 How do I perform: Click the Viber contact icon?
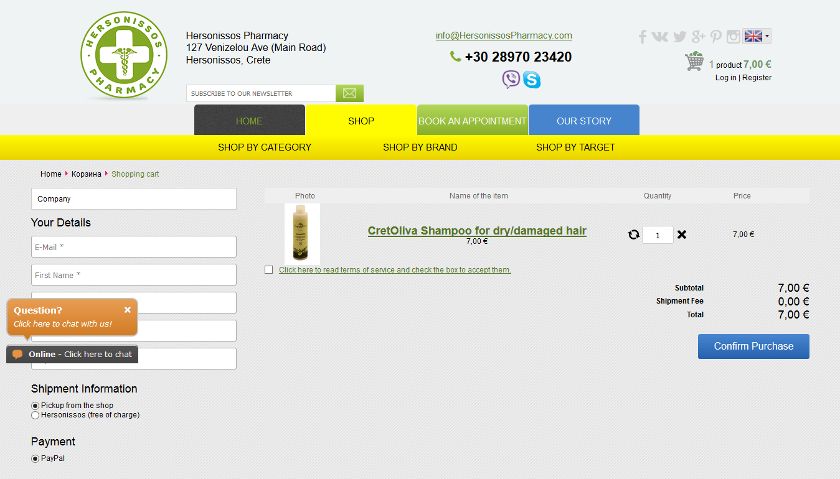point(511,79)
